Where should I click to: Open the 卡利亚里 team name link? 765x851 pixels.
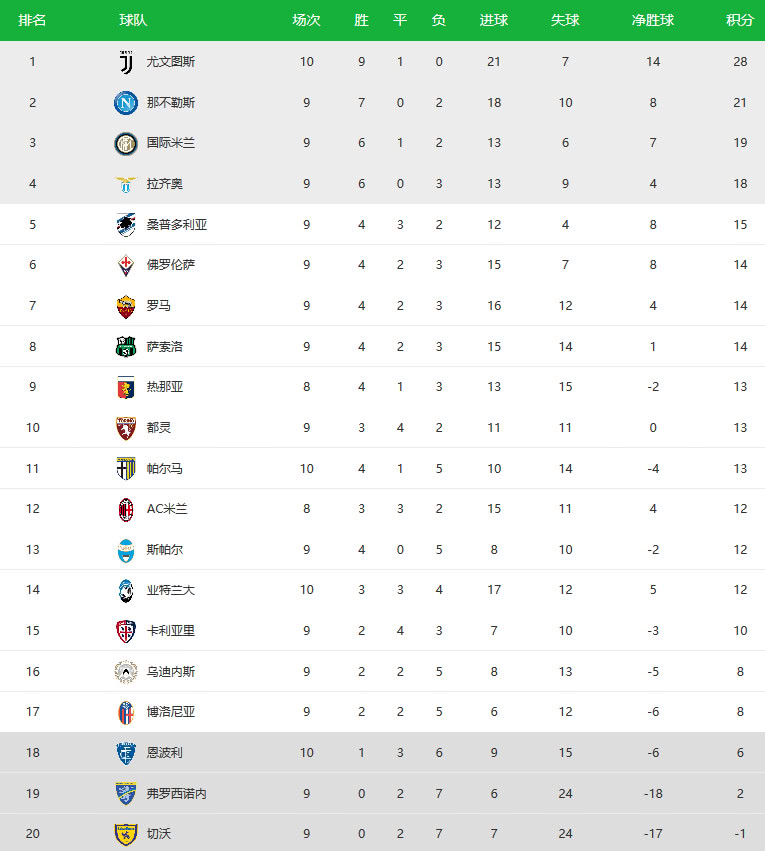[x=171, y=631]
